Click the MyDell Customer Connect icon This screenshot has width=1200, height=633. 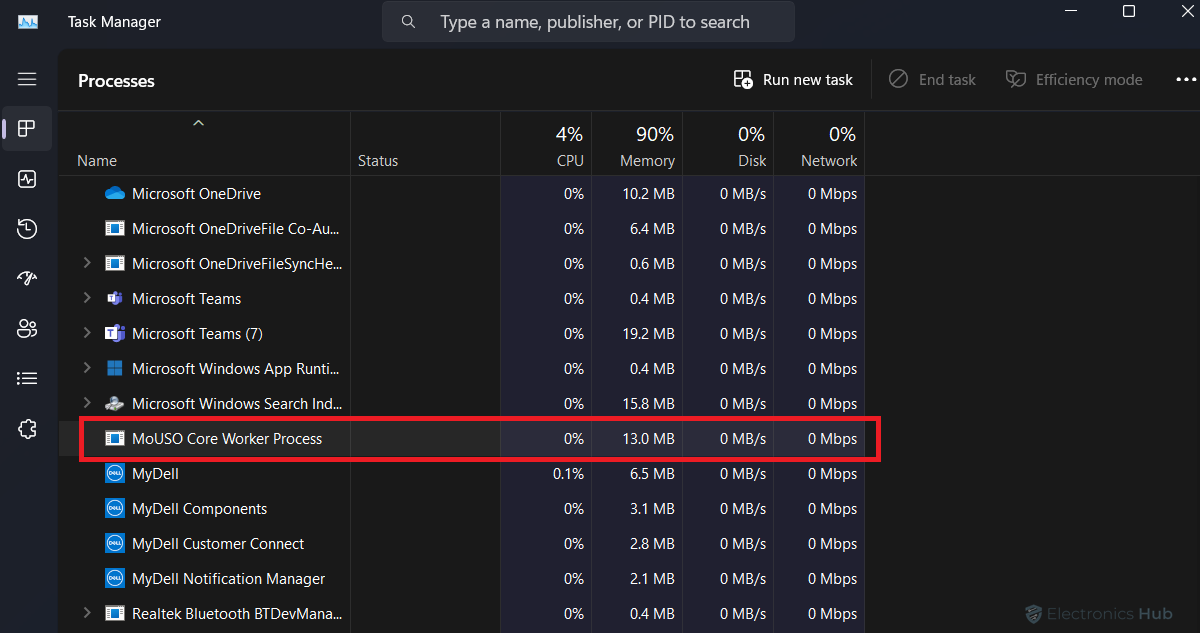(115, 543)
